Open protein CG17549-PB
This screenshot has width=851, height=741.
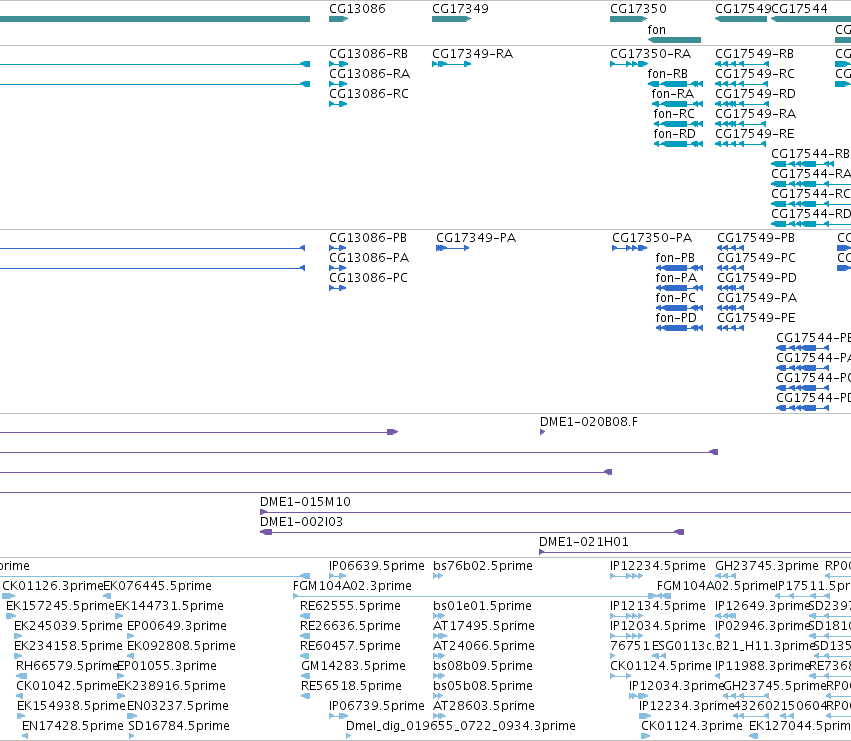coord(756,238)
